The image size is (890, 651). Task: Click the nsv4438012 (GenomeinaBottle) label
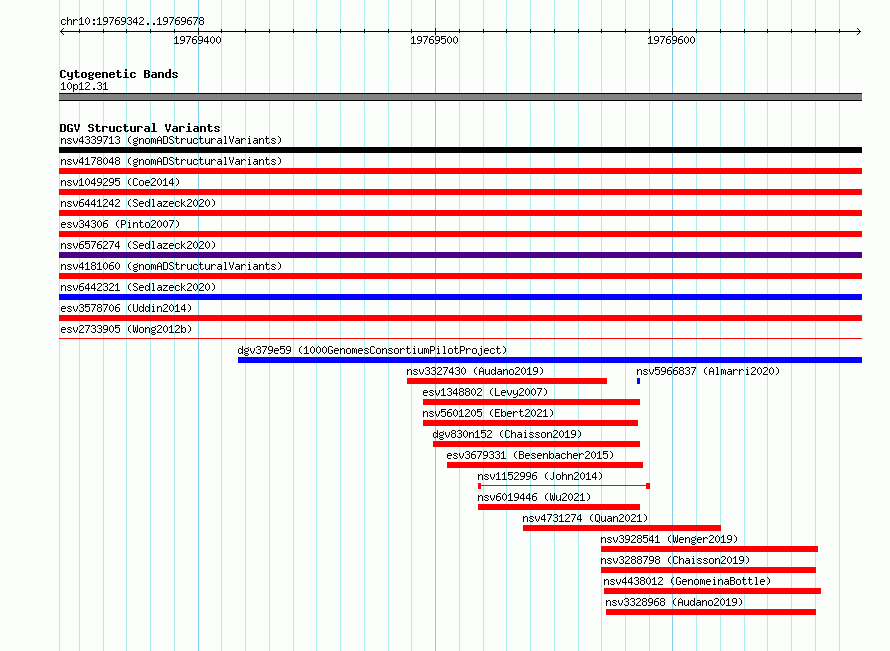[x=687, y=581]
